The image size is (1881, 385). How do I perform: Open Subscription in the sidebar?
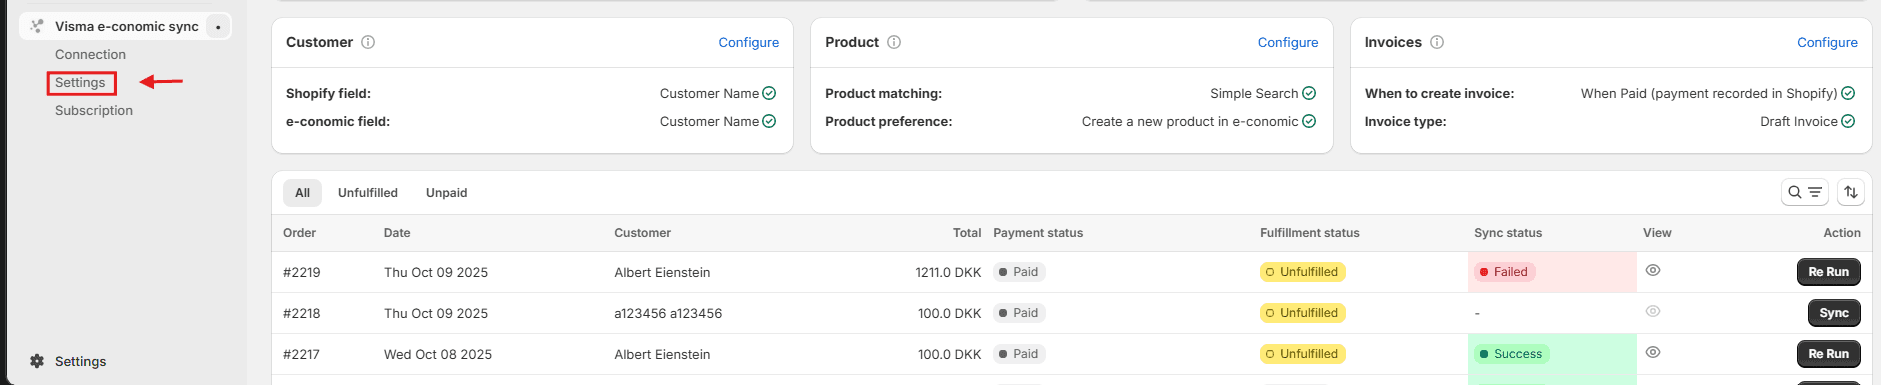coord(94,111)
